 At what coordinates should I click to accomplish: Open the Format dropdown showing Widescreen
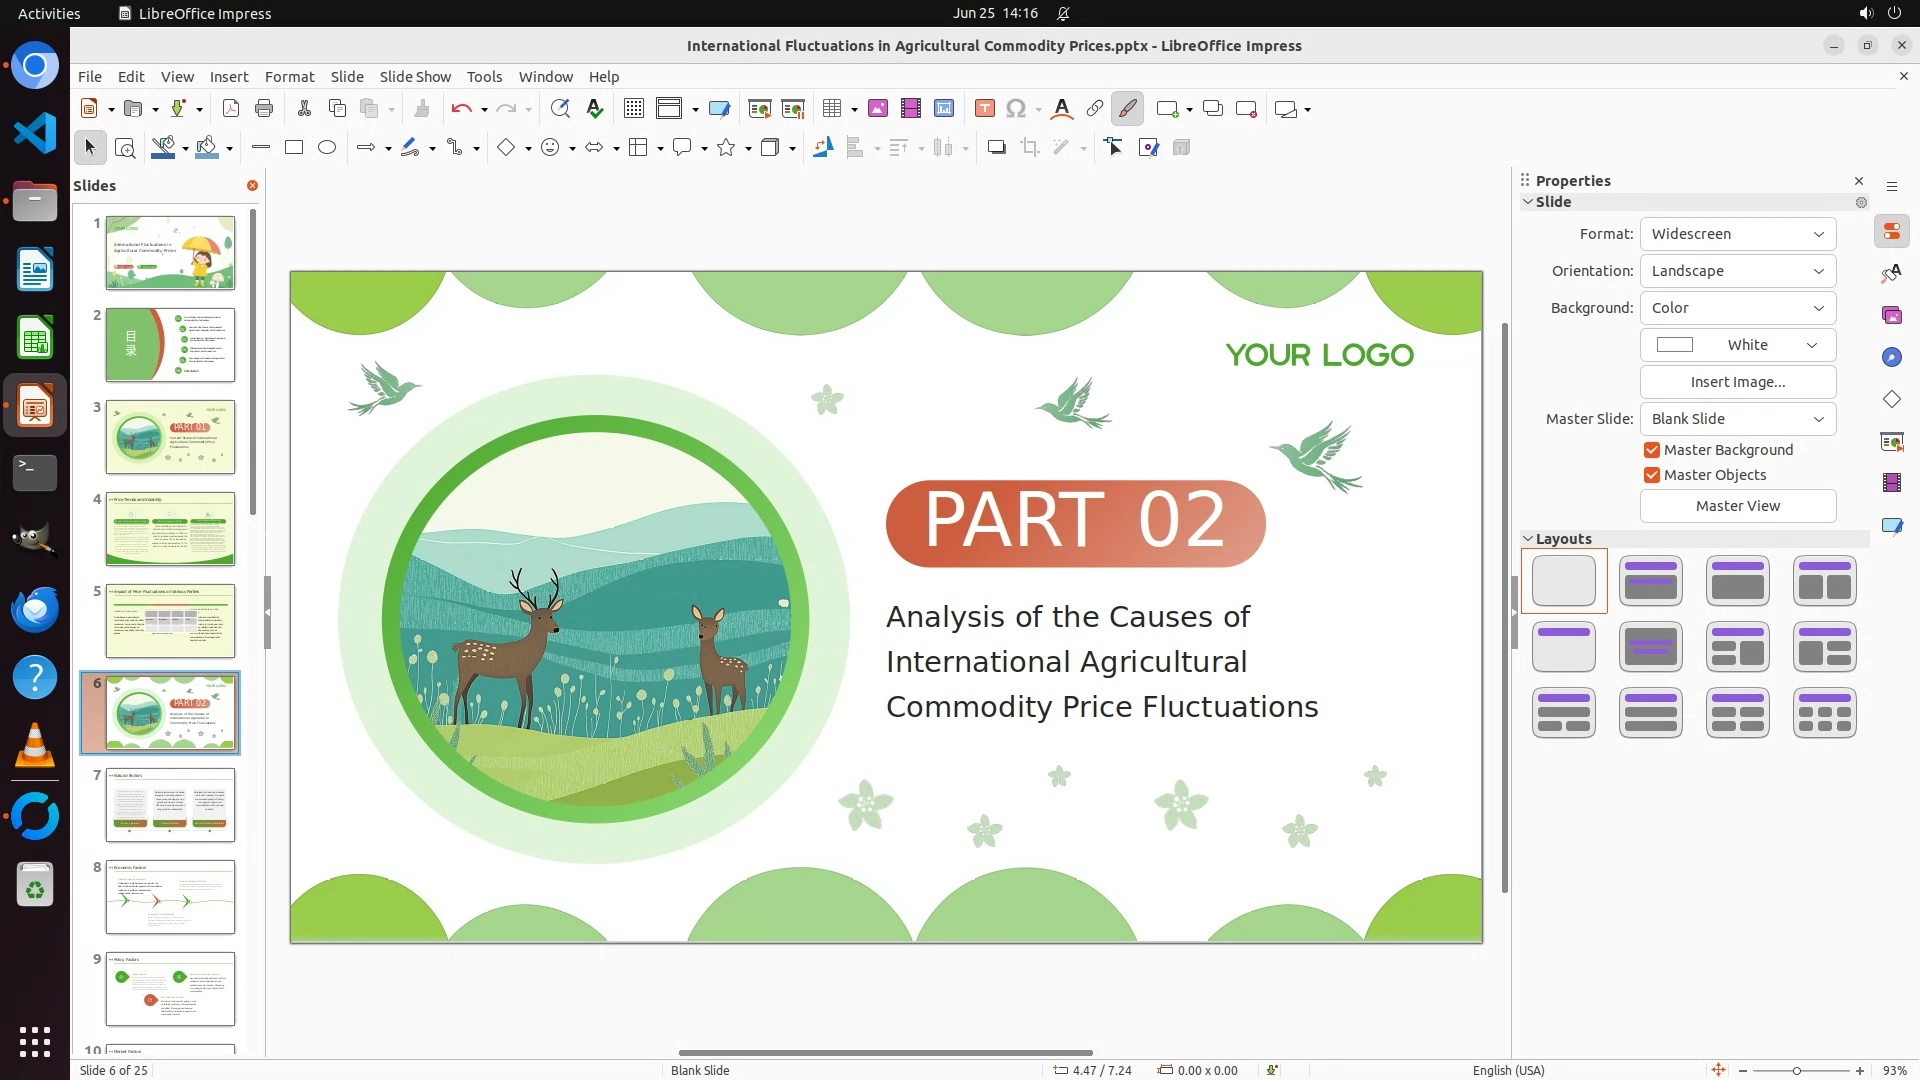[x=1737, y=234]
